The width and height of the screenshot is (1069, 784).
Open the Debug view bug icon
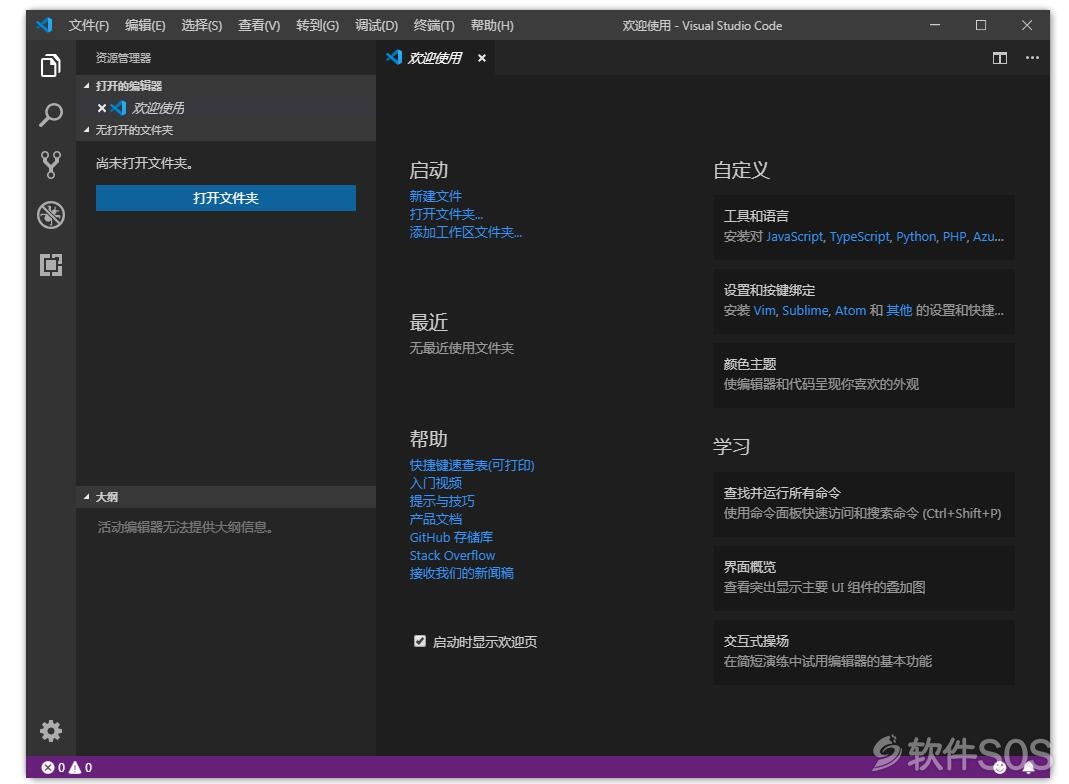click(51, 215)
